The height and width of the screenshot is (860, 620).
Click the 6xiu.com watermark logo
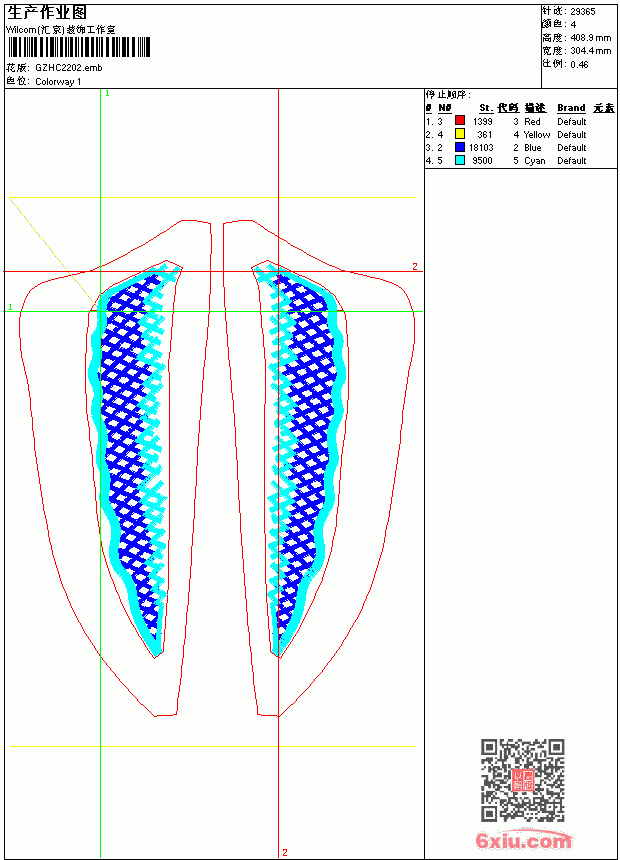pyautogui.click(x=523, y=840)
